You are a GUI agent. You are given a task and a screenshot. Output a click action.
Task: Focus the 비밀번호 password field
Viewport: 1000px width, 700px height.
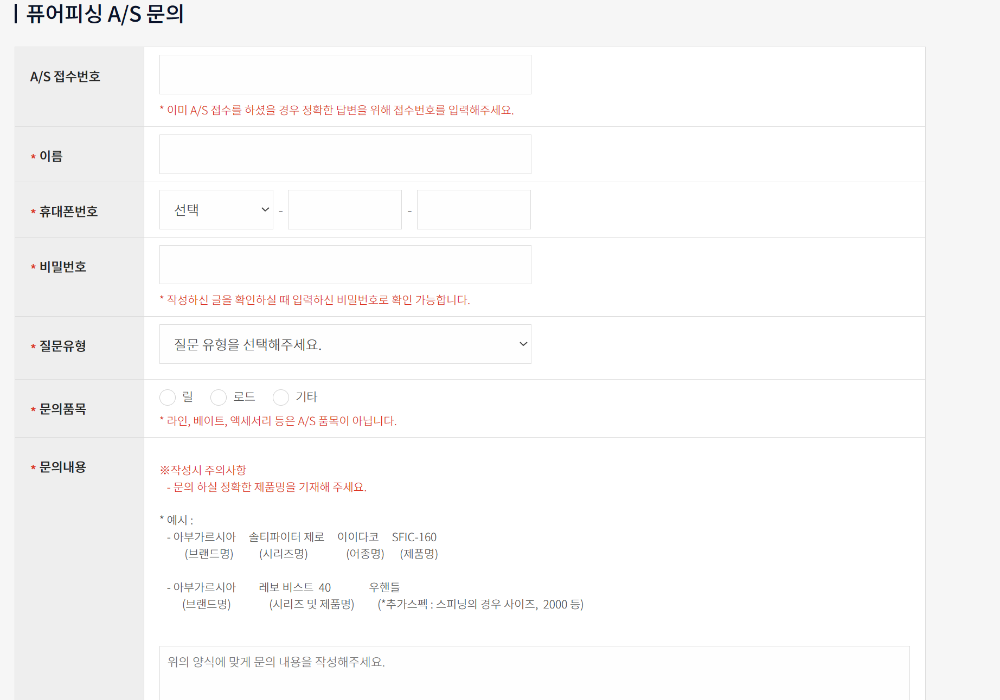coord(345,264)
